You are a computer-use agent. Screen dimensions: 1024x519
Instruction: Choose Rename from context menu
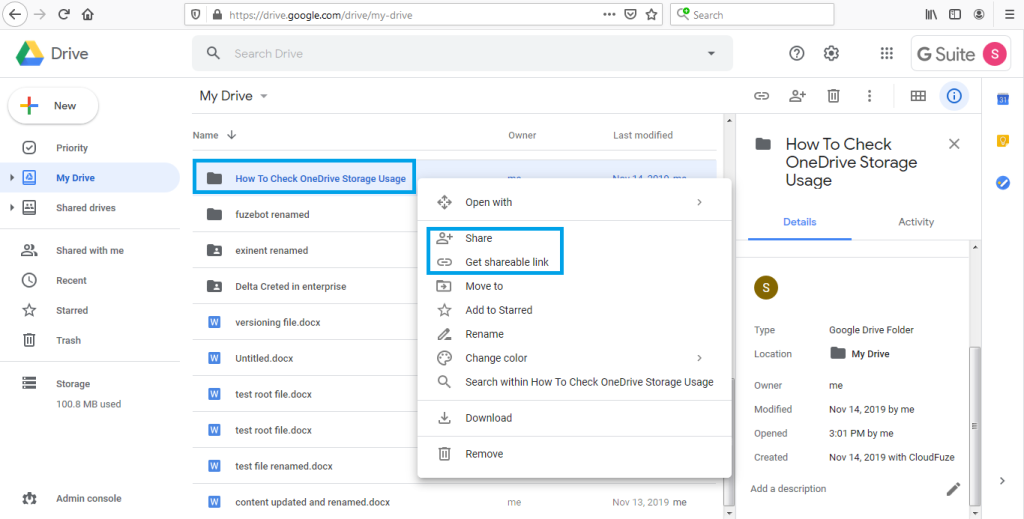point(575,334)
